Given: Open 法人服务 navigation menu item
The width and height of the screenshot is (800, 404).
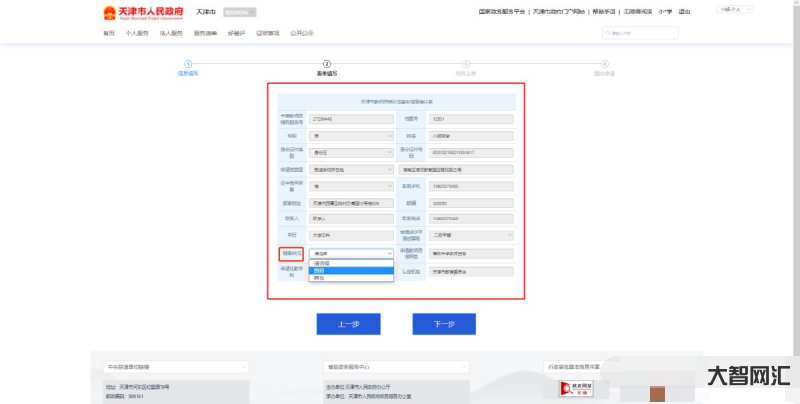Looking at the screenshot, I should pyautogui.click(x=171, y=33).
